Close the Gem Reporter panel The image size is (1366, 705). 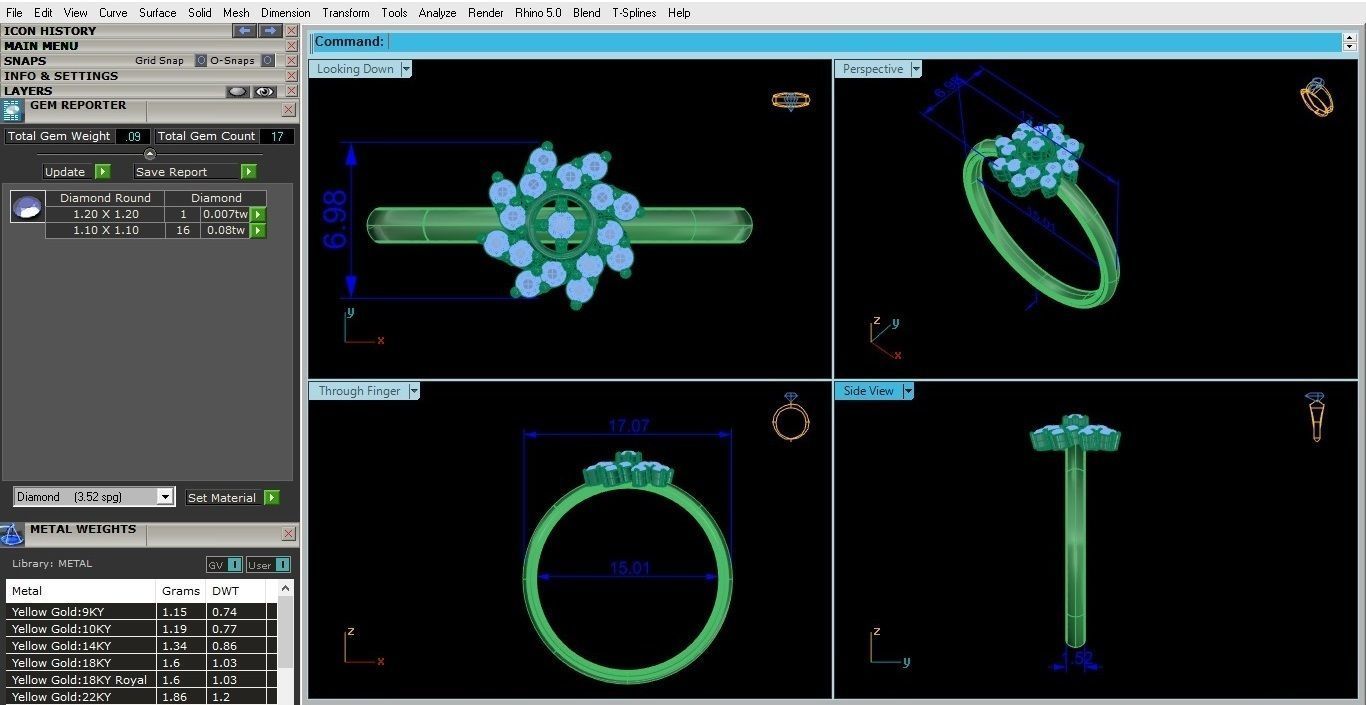289,110
